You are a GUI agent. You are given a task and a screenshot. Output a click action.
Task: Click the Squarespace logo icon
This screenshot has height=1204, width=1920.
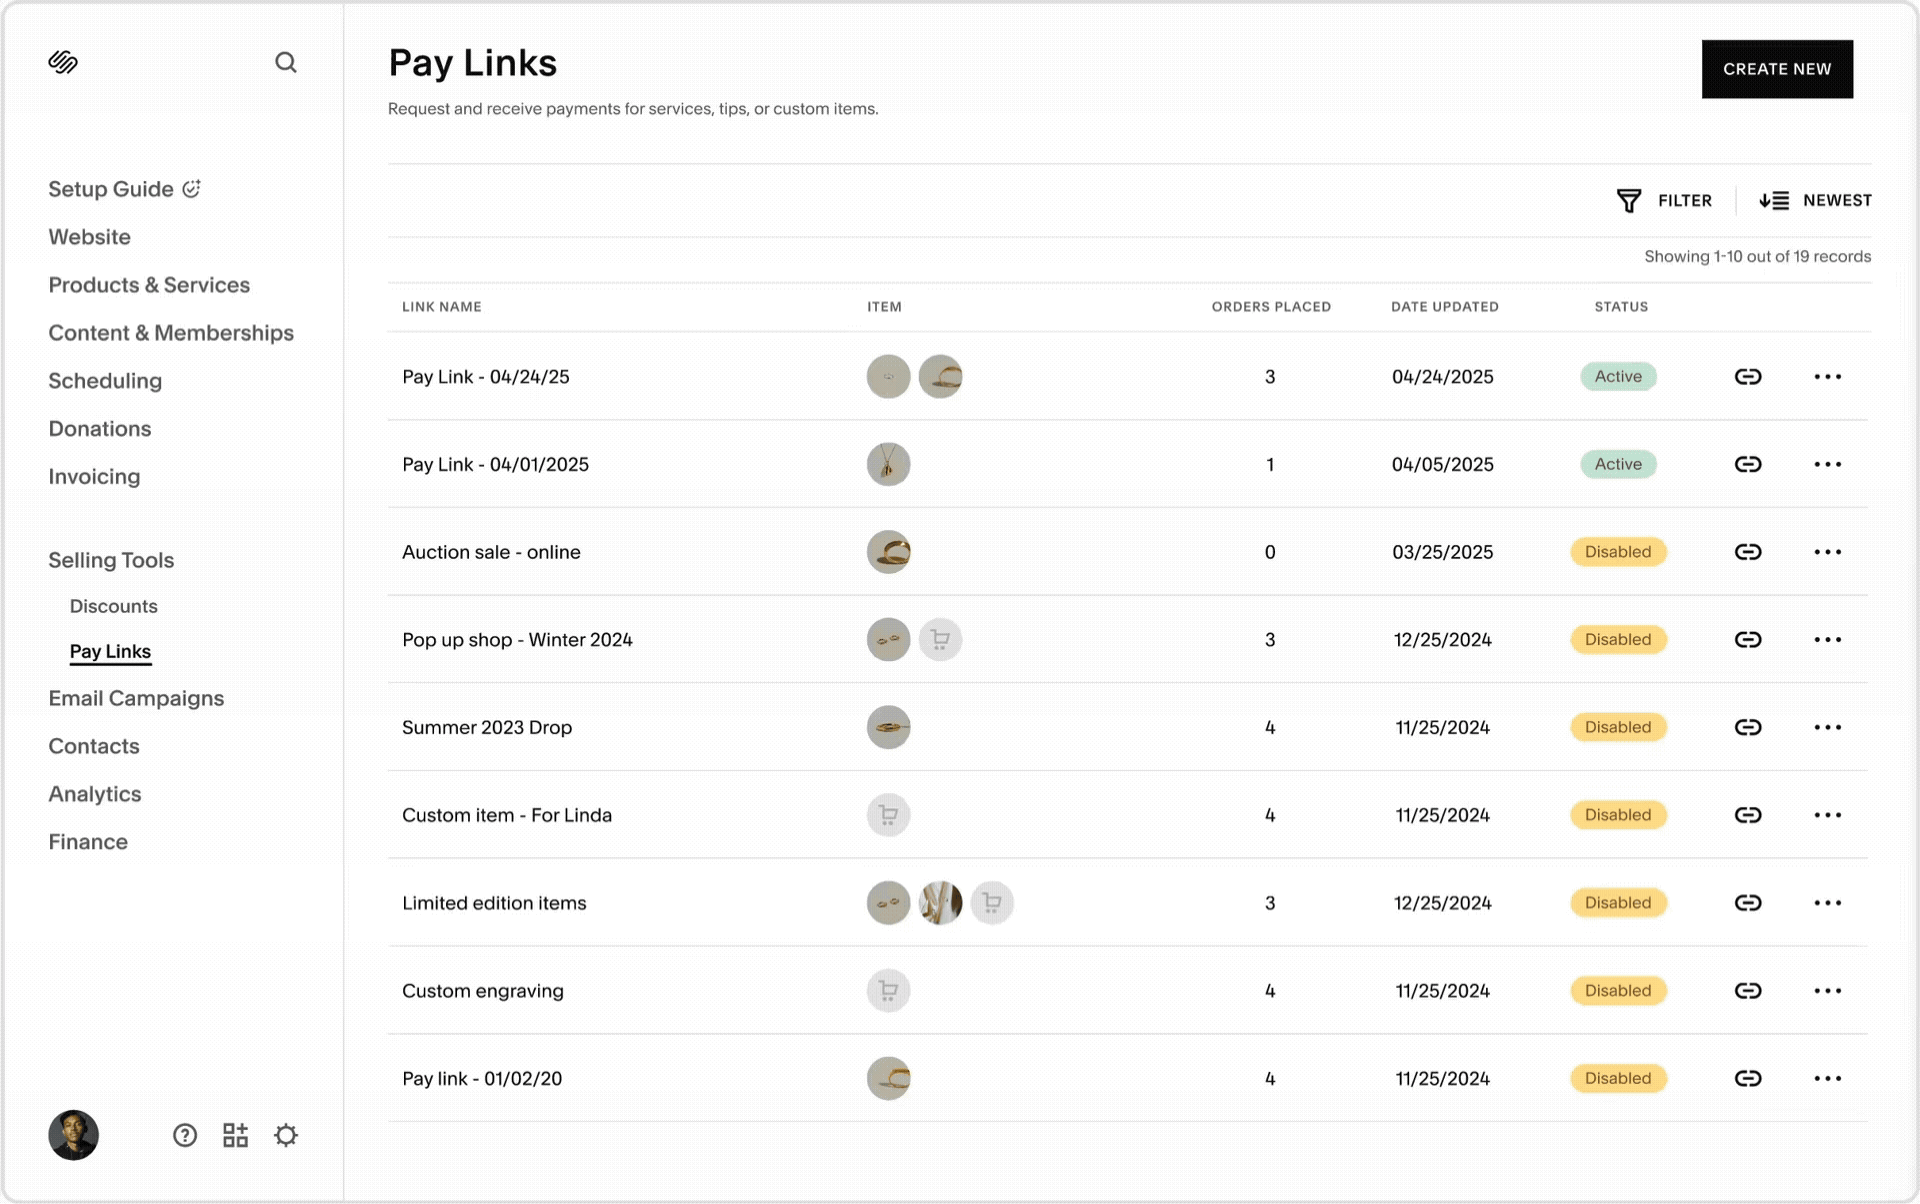[x=63, y=62]
